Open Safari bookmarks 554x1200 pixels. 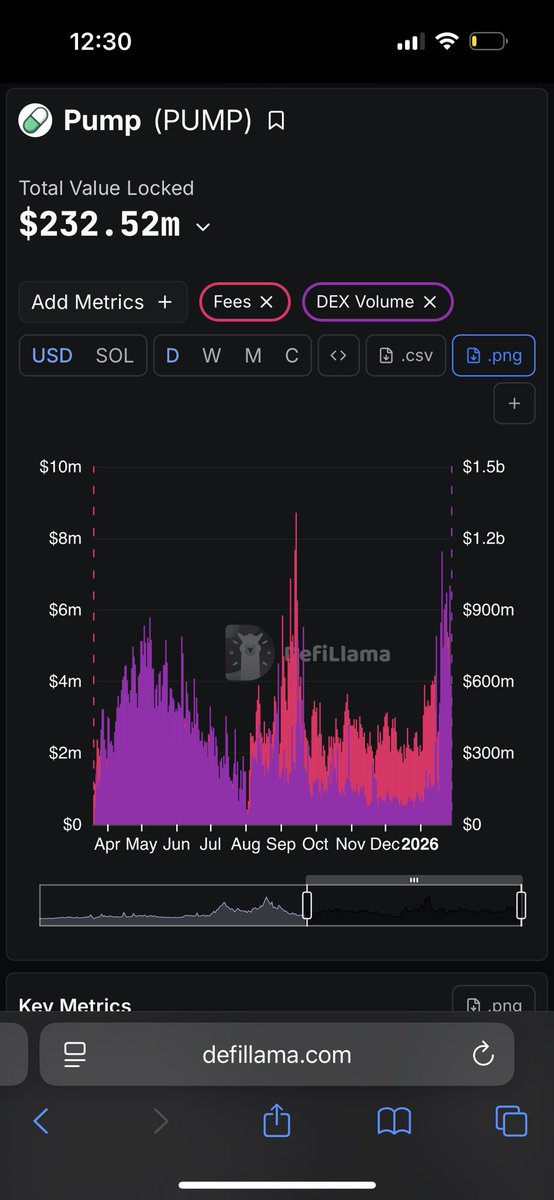[395, 1122]
